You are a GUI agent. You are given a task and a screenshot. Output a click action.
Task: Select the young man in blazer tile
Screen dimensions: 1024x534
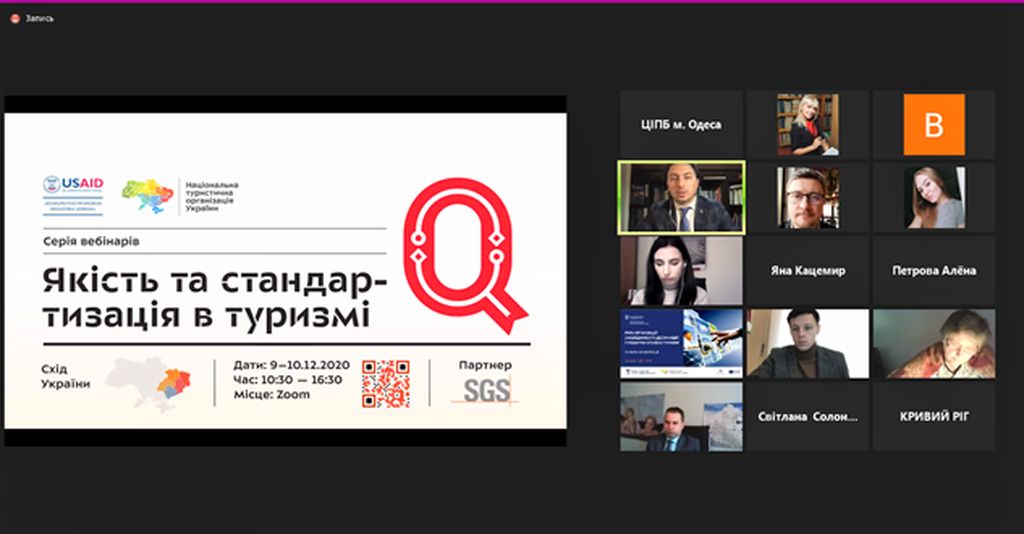[808, 343]
